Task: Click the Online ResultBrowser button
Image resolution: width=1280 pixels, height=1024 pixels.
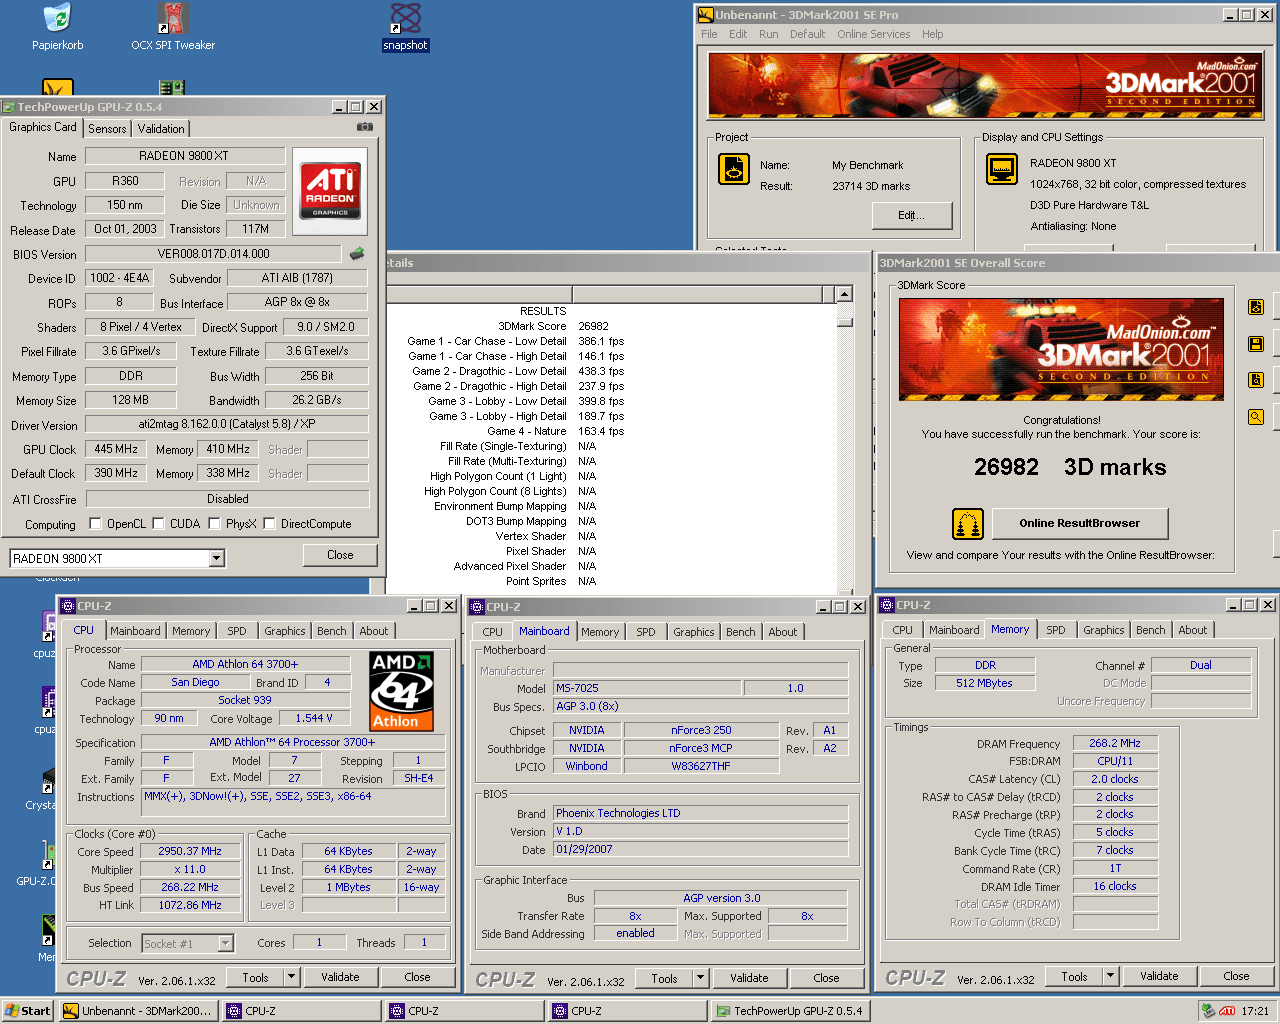Action: pyautogui.click(x=1080, y=523)
